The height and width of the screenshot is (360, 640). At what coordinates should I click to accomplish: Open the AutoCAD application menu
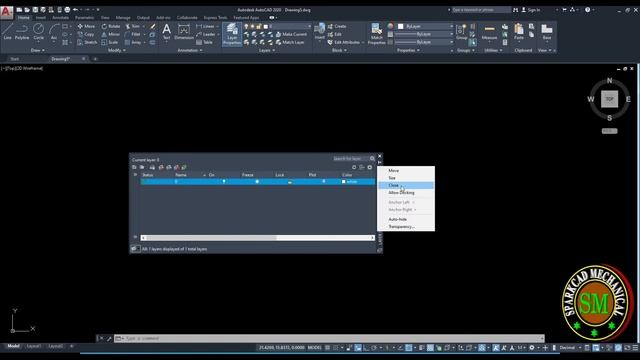pos(6,11)
